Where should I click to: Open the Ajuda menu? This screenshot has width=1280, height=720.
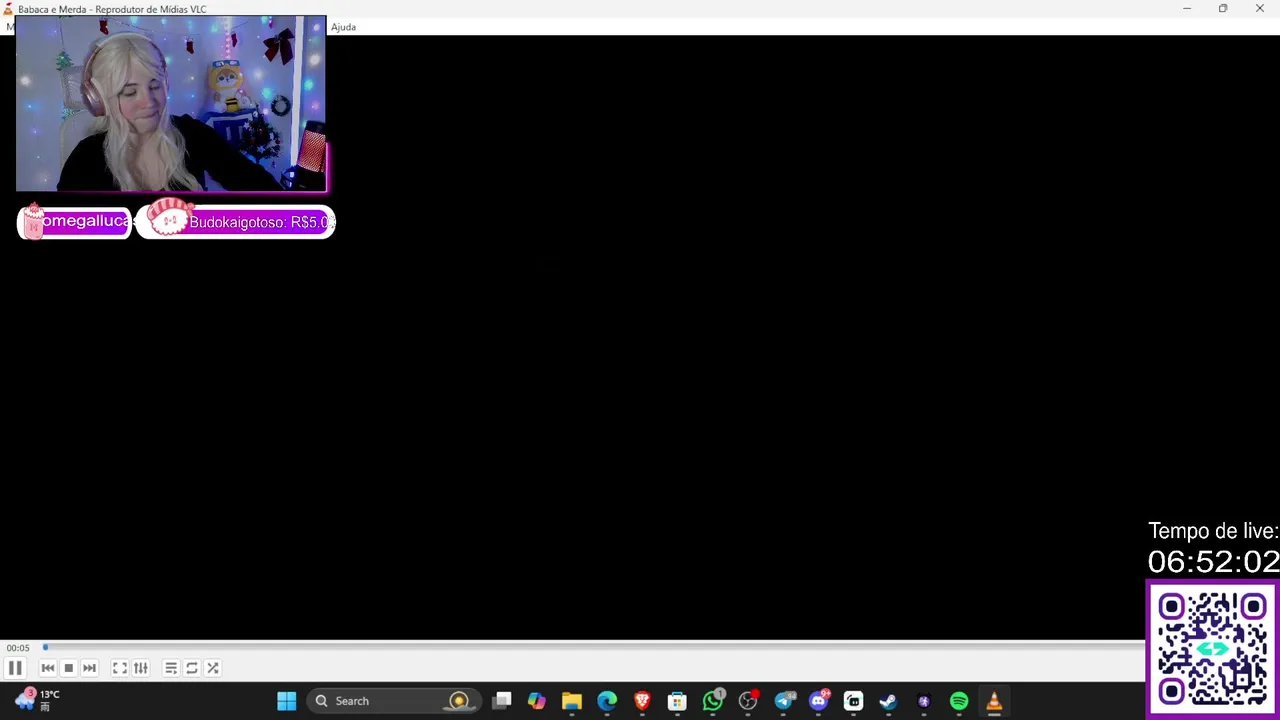343,27
